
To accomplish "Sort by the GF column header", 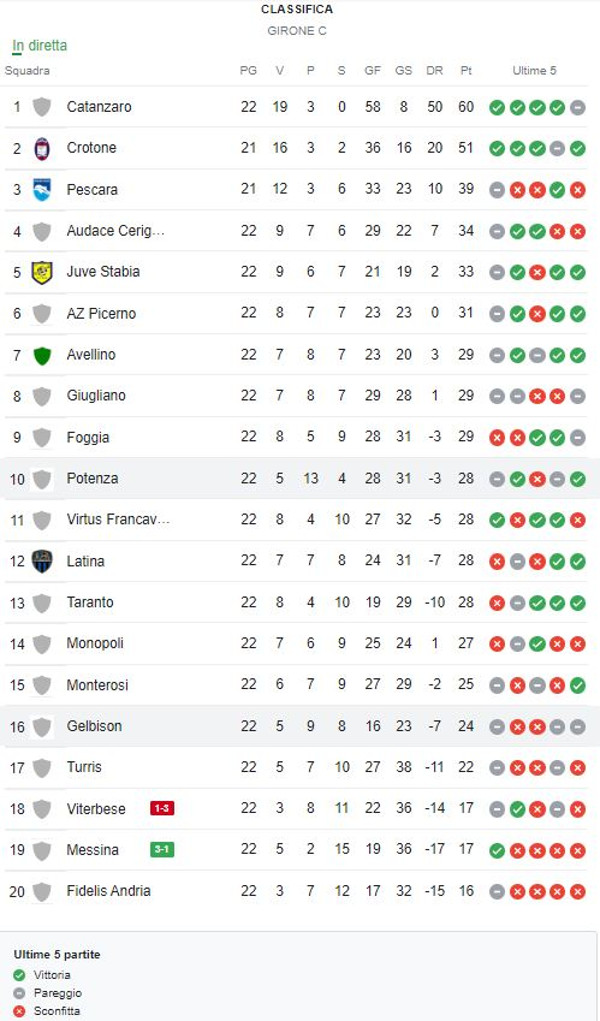I will [x=373, y=71].
